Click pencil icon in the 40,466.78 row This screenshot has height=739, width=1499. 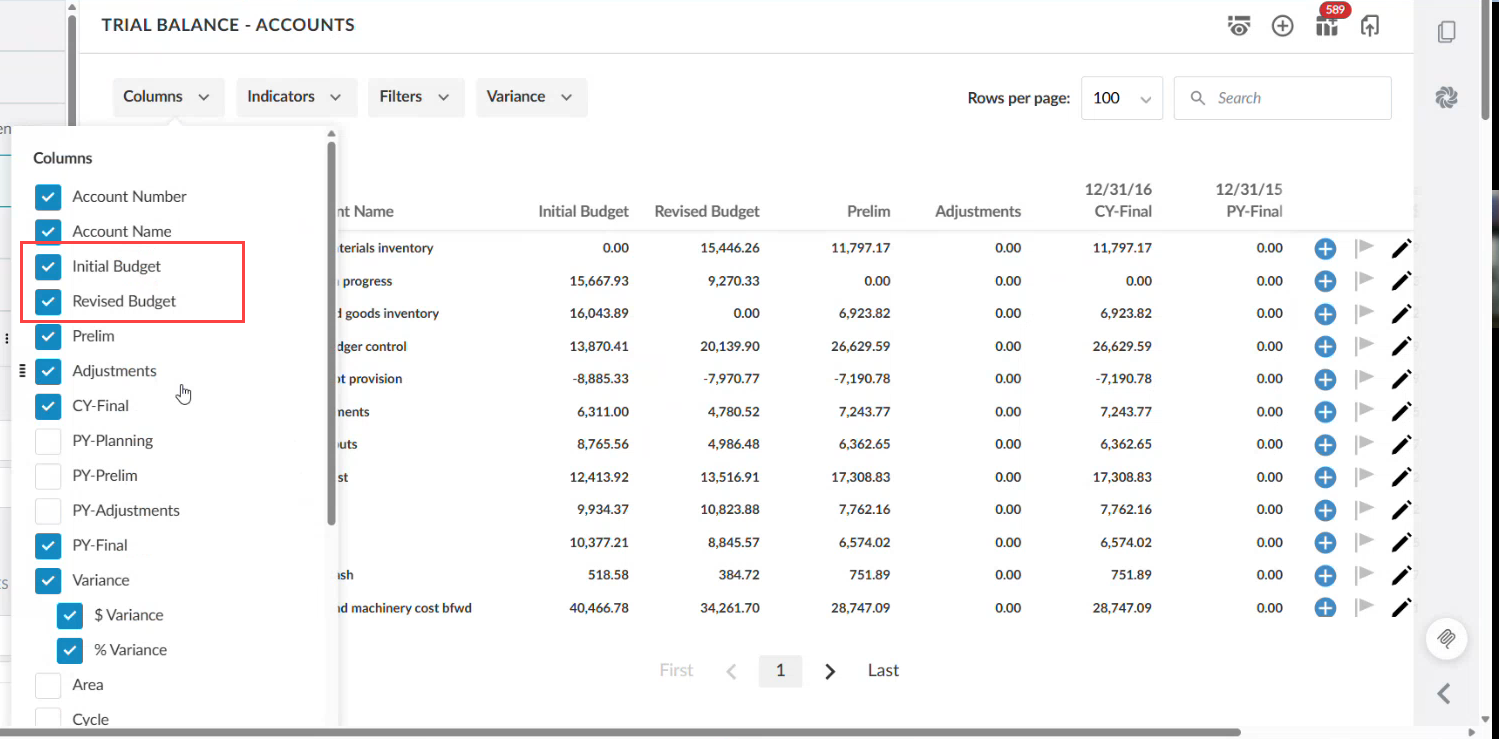[x=1401, y=607]
